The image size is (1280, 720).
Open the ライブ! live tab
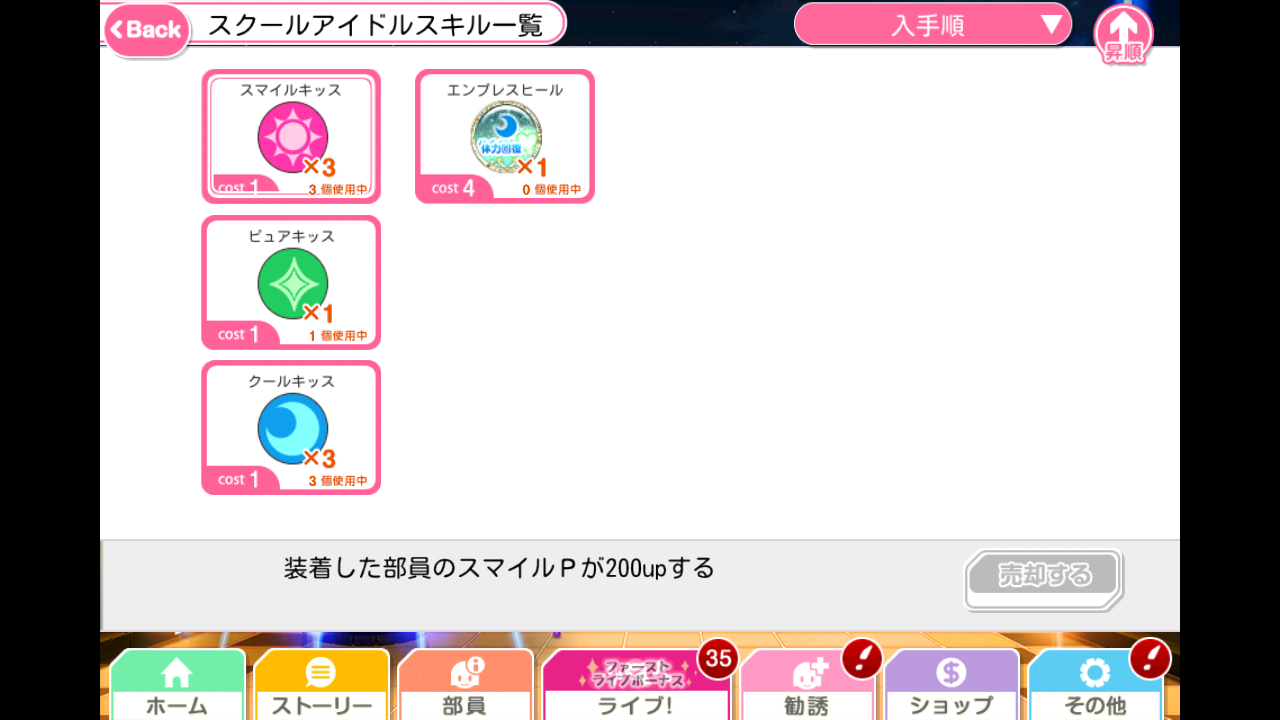tap(635, 686)
